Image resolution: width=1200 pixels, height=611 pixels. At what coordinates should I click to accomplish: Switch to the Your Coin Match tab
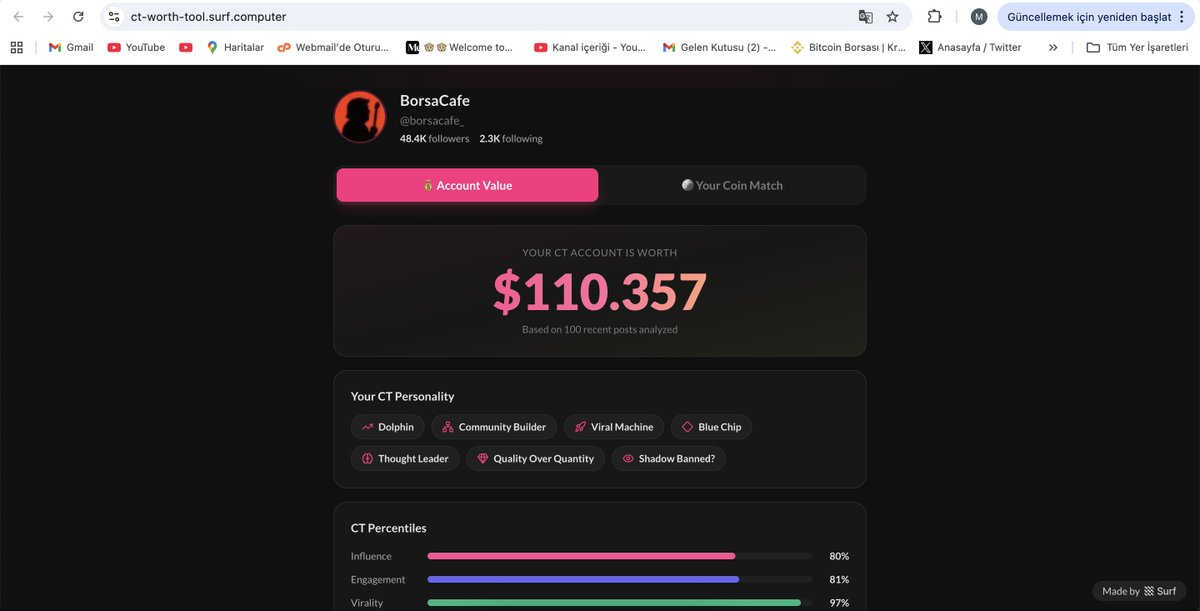pyautogui.click(x=732, y=185)
